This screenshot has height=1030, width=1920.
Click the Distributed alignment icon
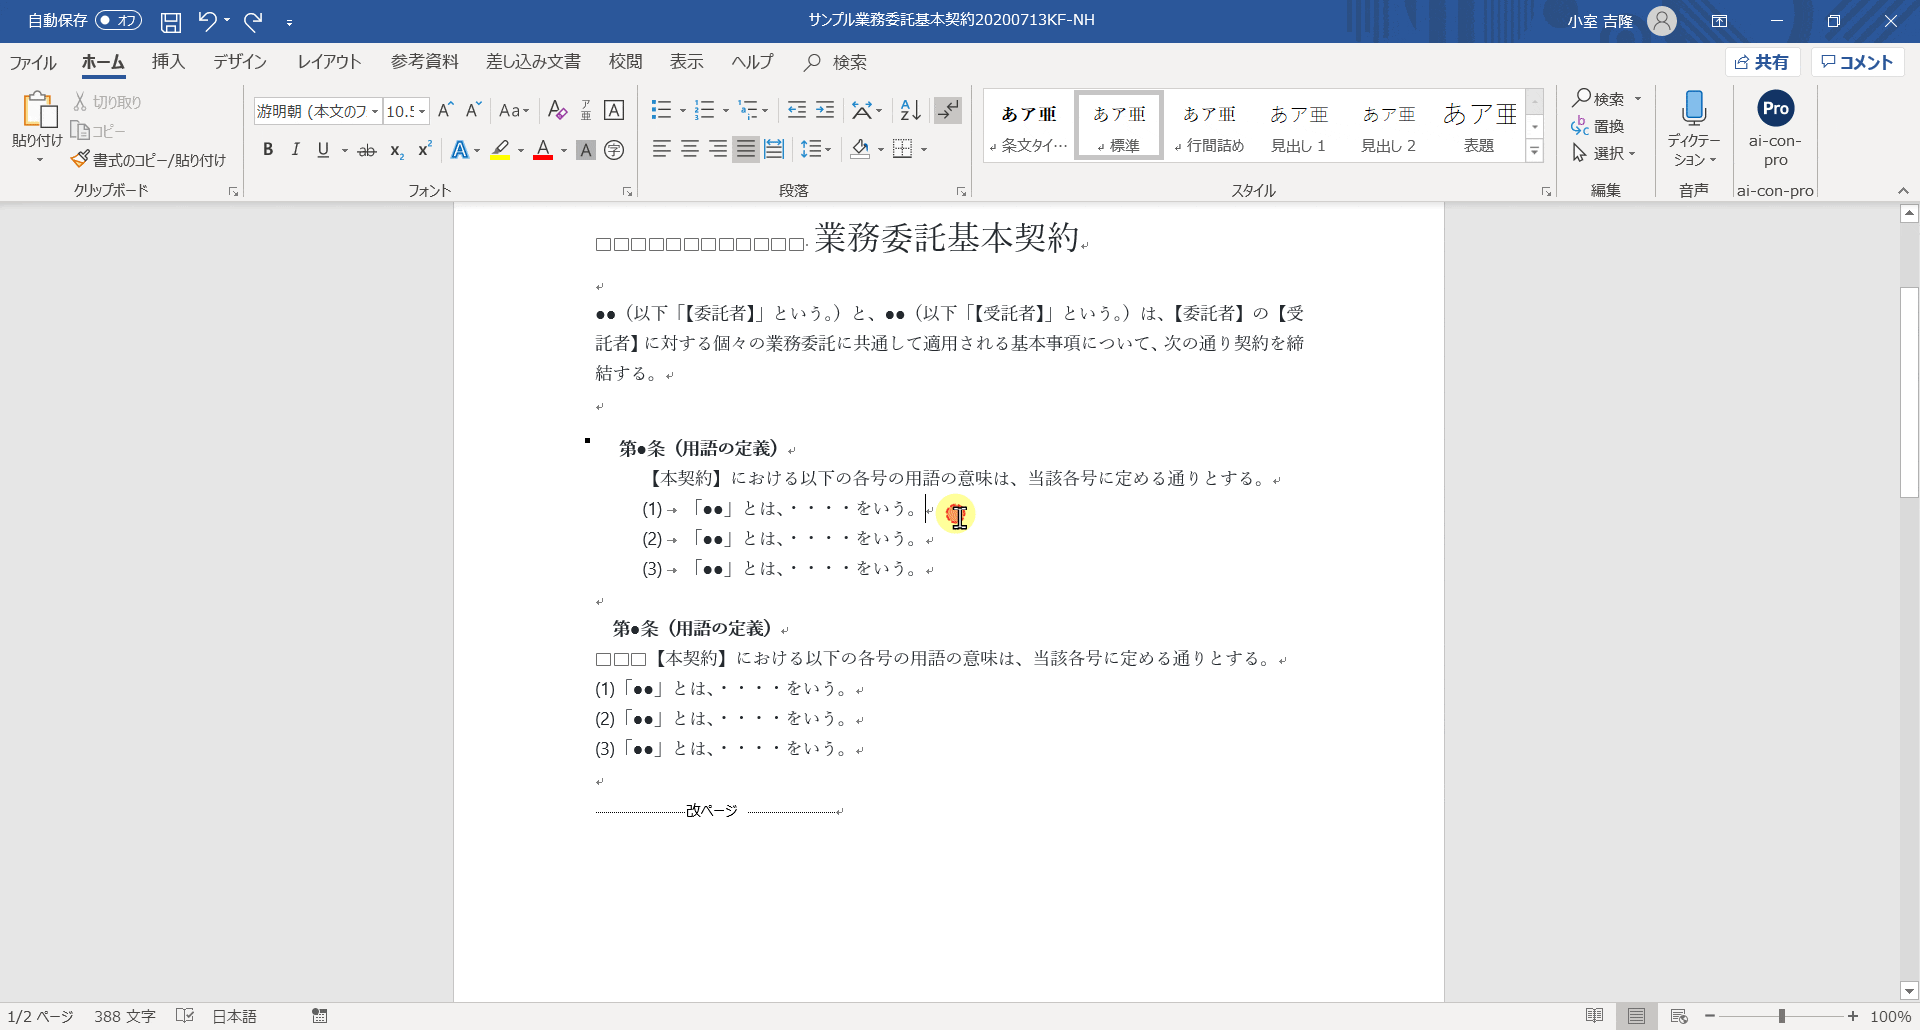pos(774,149)
